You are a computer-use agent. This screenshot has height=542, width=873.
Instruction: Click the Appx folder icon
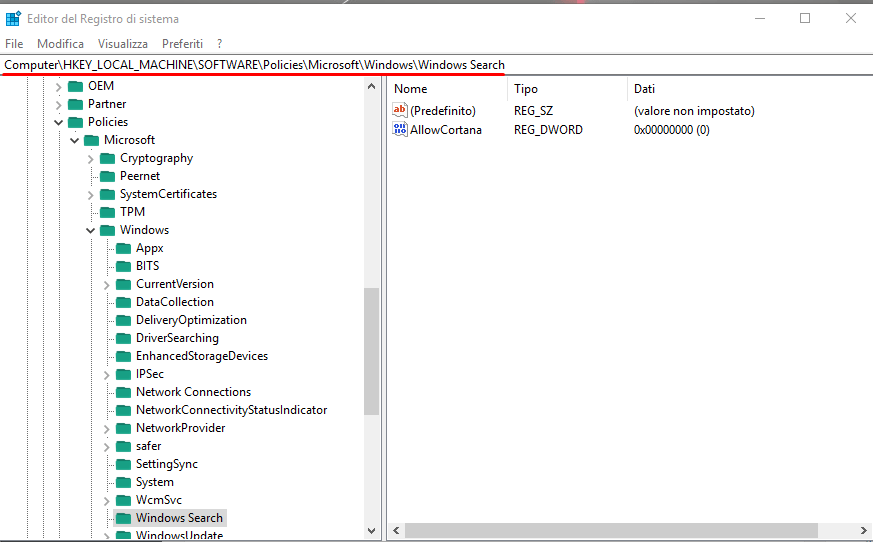pyautogui.click(x=124, y=248)
